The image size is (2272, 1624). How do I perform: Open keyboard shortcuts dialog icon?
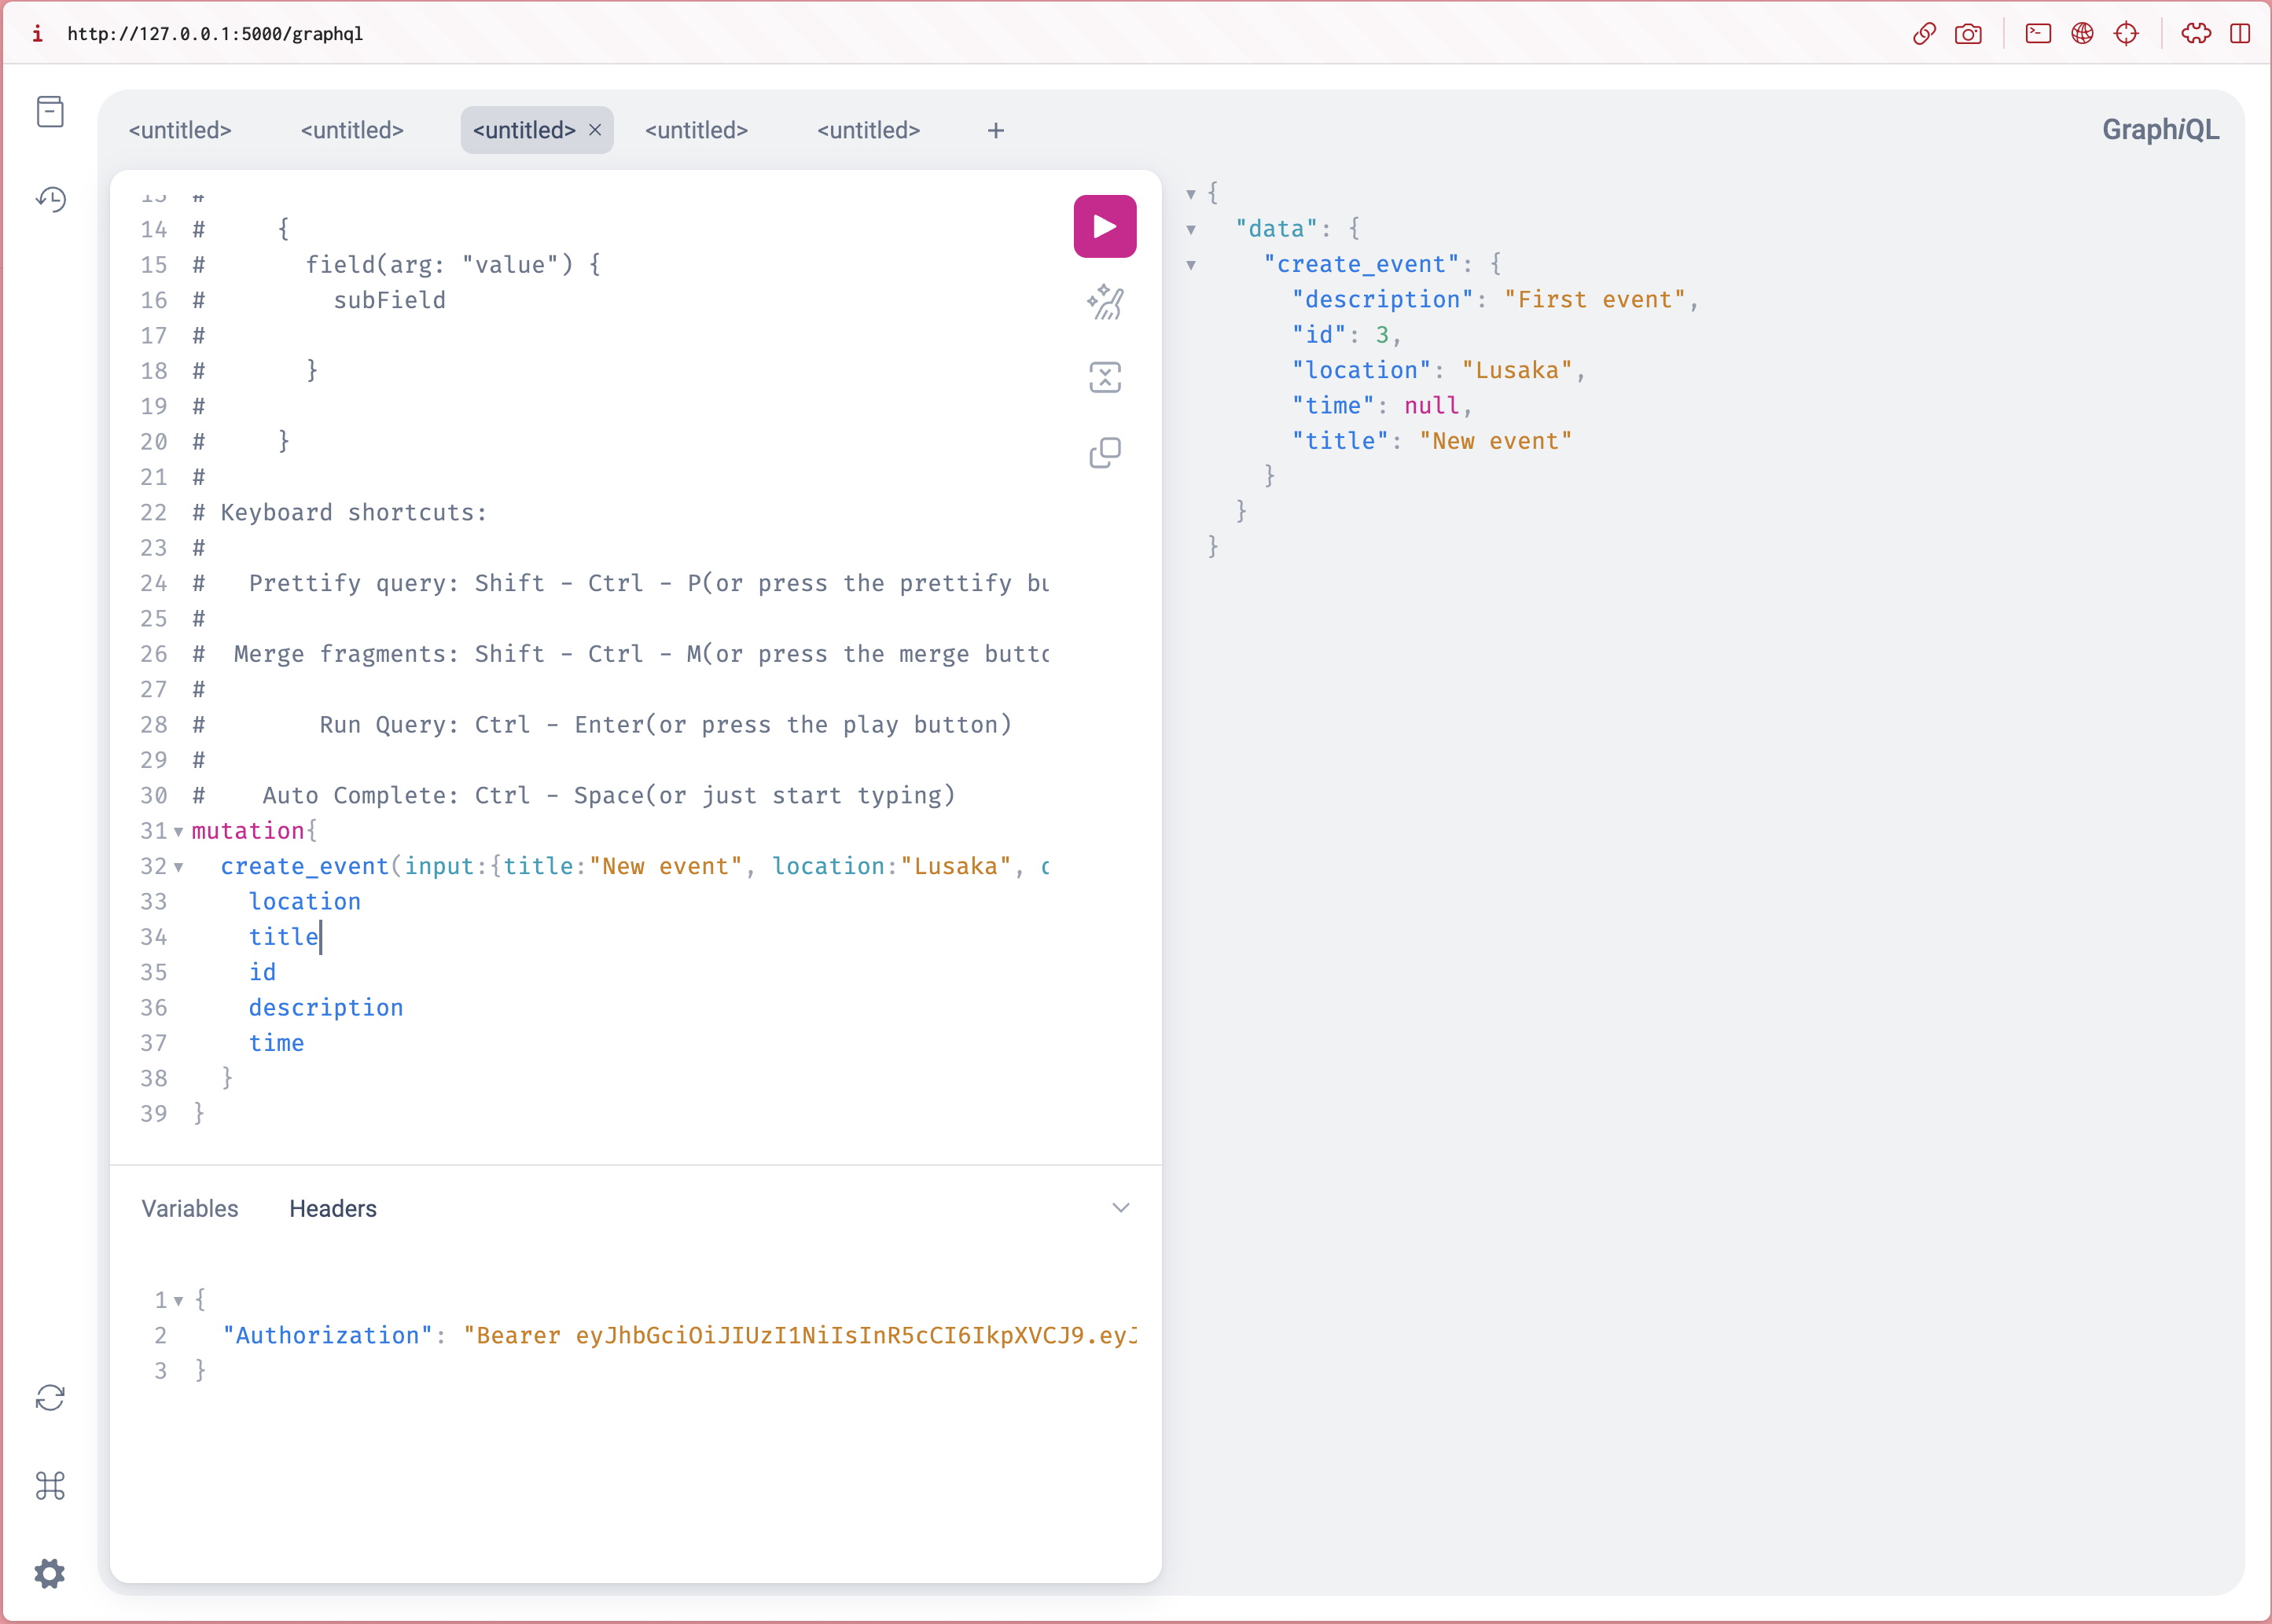[51, 1485]
